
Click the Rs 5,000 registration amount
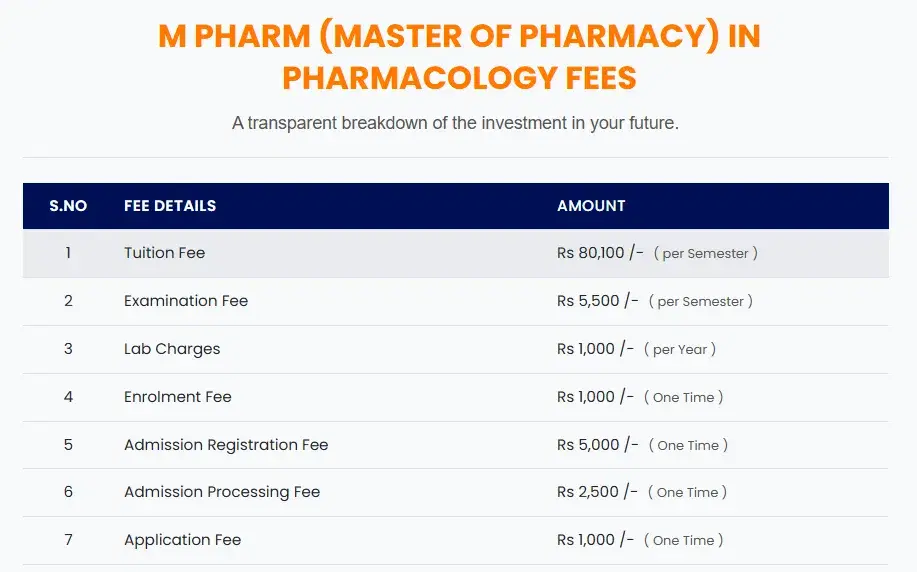pyautogui.click(x=598, y=445)
